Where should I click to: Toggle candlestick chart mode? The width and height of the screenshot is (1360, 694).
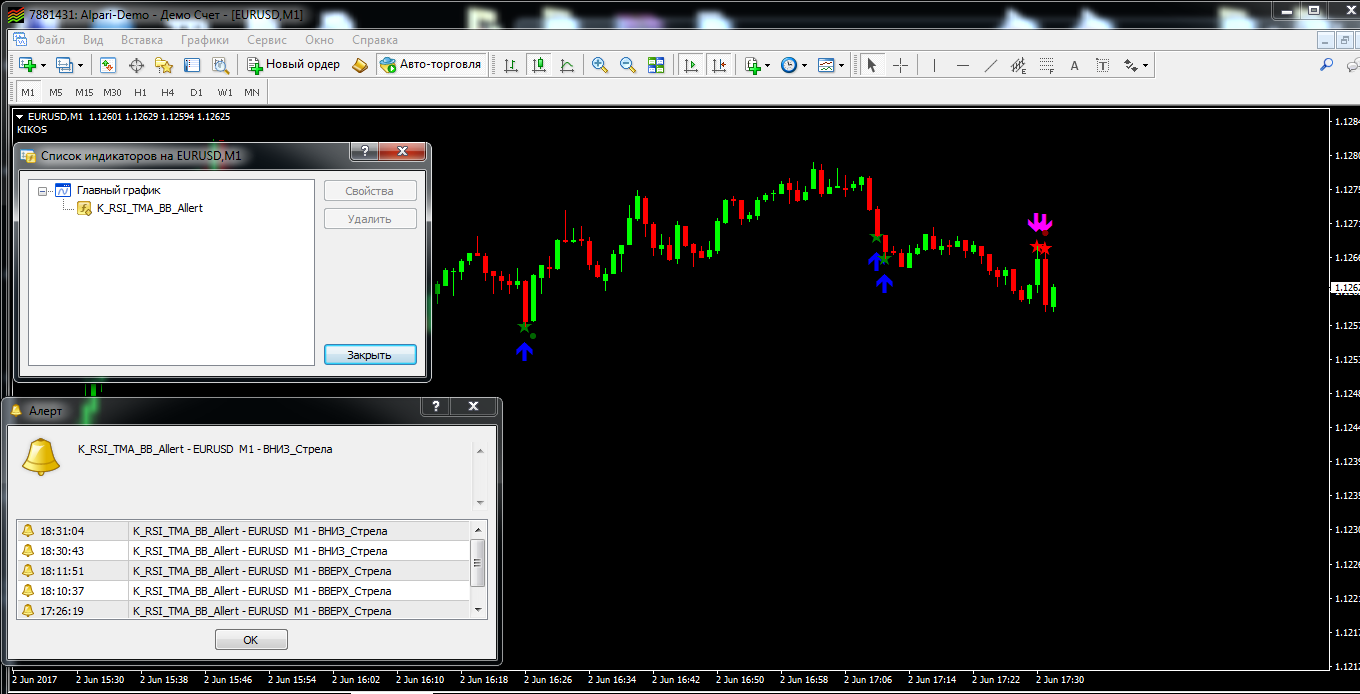point(539,65)
